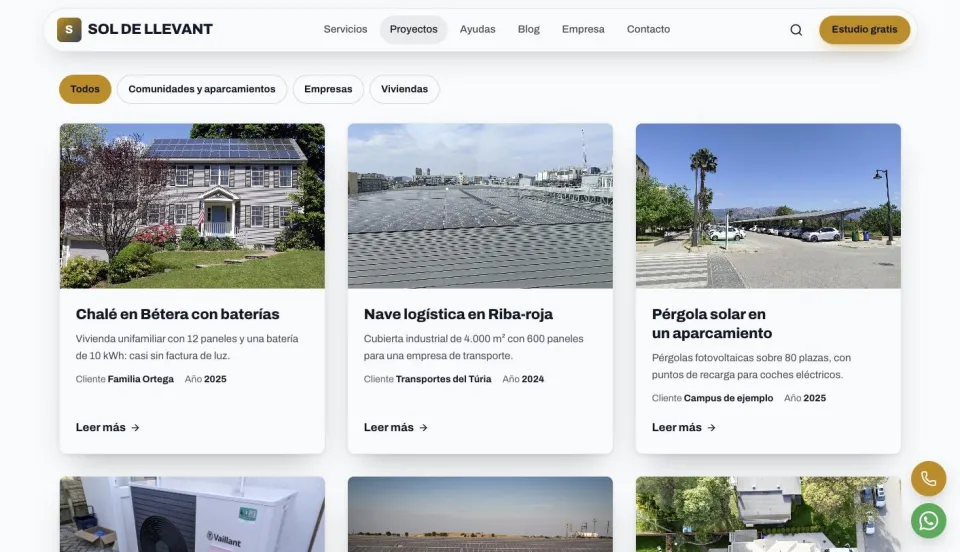
Task: Open the industrial roof panels photo
Action: pyautogui.click(x=480, y=206)
